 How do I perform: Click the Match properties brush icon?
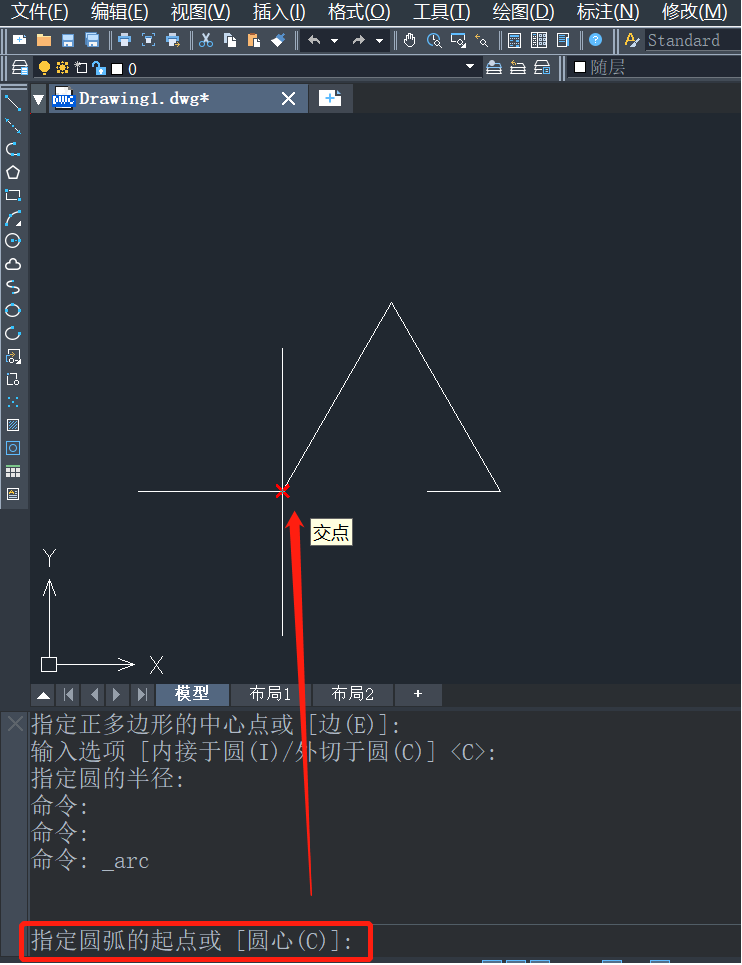point(278,41)
